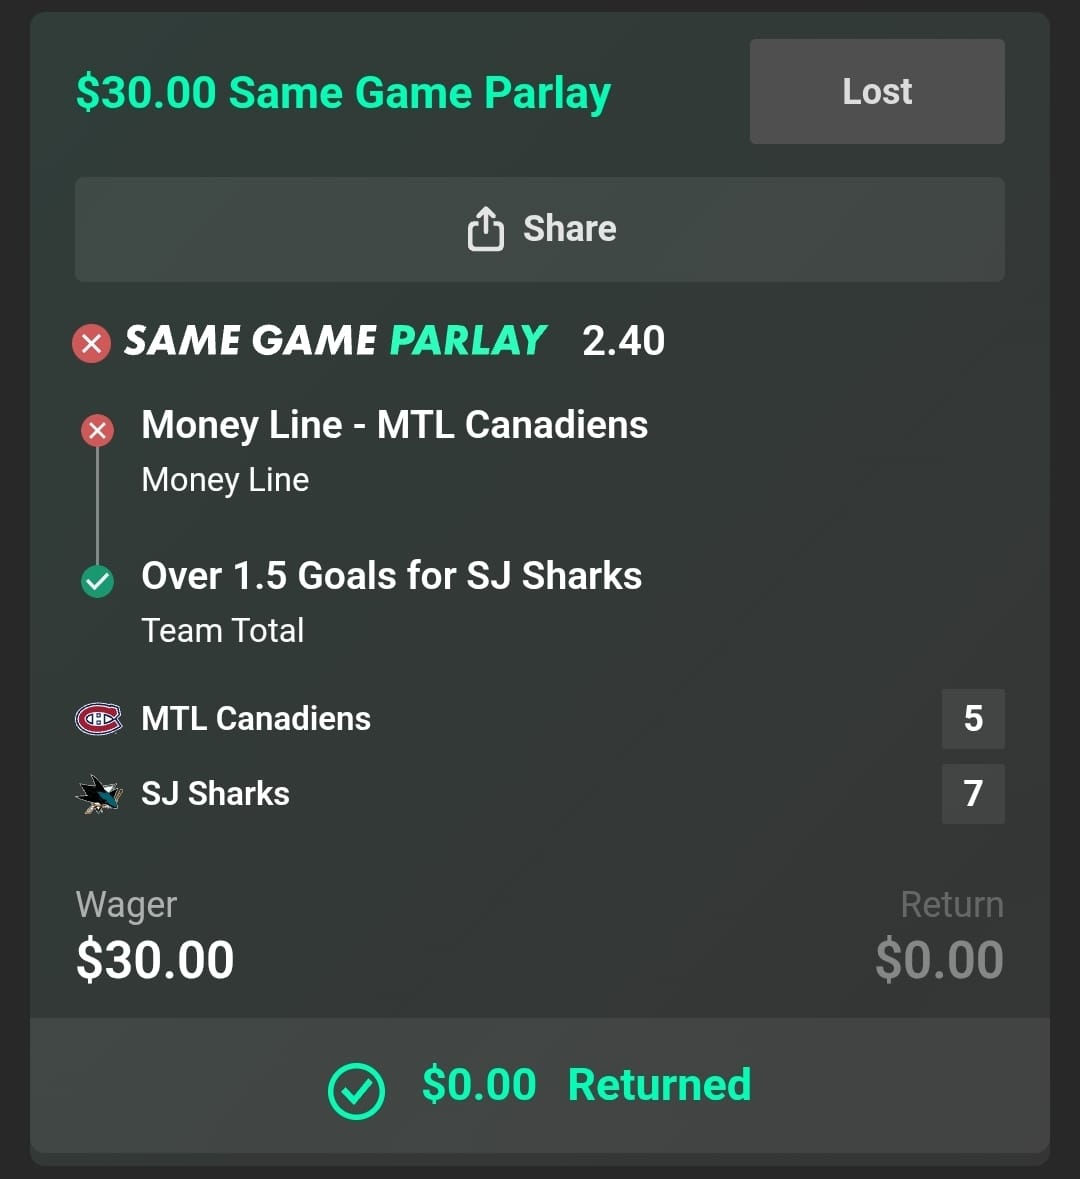
Task: Click the $30.00 Same Game Parlay title
Action: [343, 93]
